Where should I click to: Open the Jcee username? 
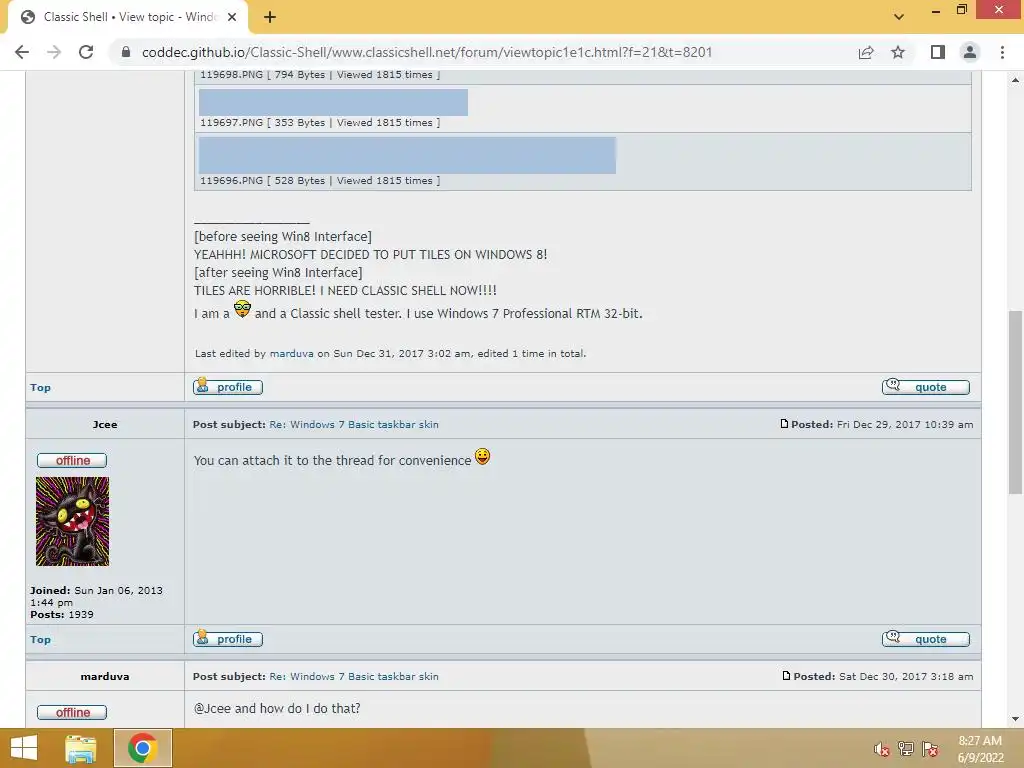click(x=104, y=424)
